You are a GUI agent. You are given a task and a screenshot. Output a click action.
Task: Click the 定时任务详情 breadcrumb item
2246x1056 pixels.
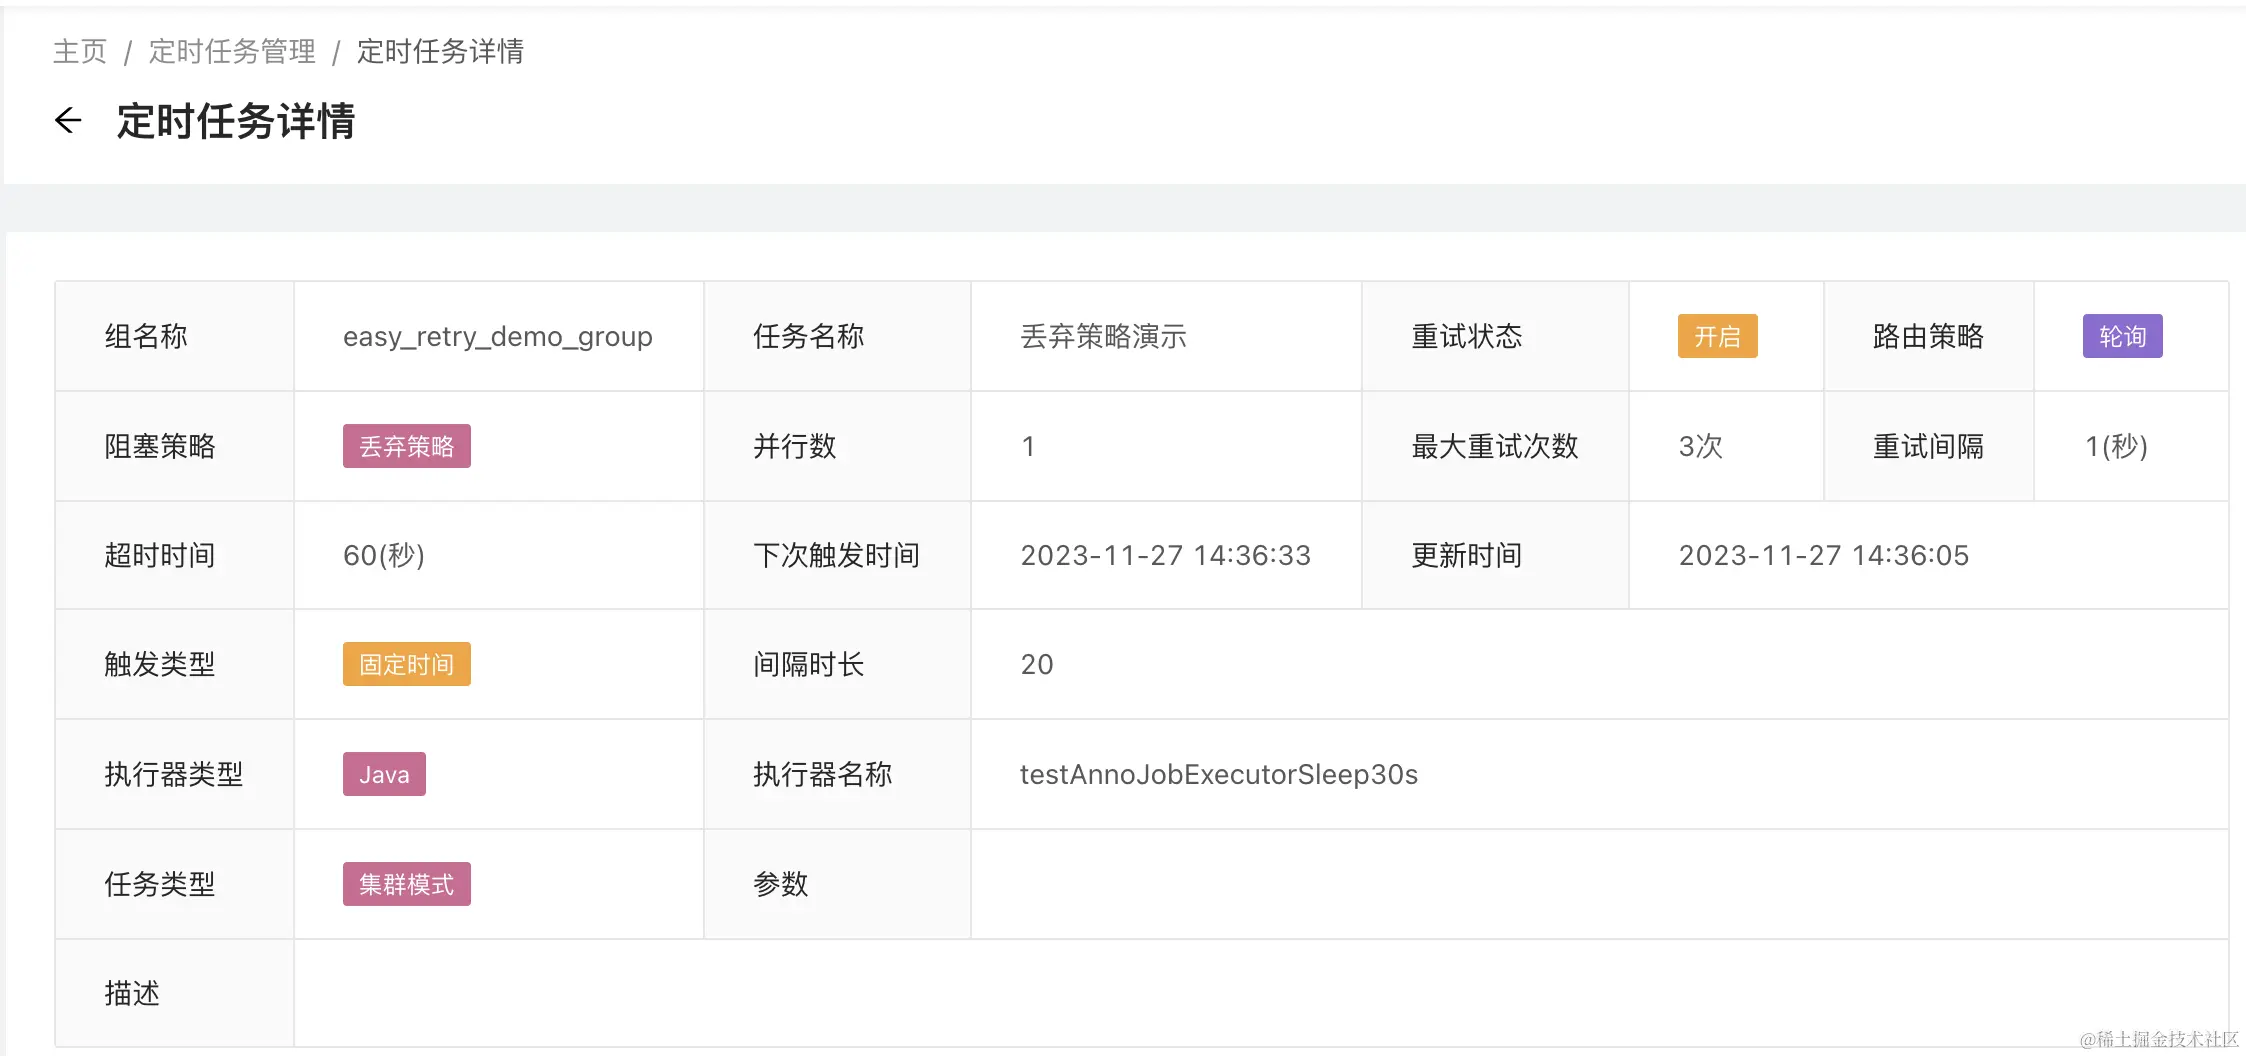click(440, 51)
